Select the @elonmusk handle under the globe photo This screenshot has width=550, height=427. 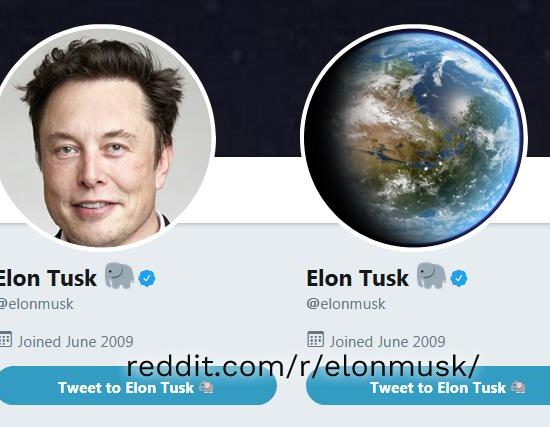pyautogui.click(x=346, y=304)
